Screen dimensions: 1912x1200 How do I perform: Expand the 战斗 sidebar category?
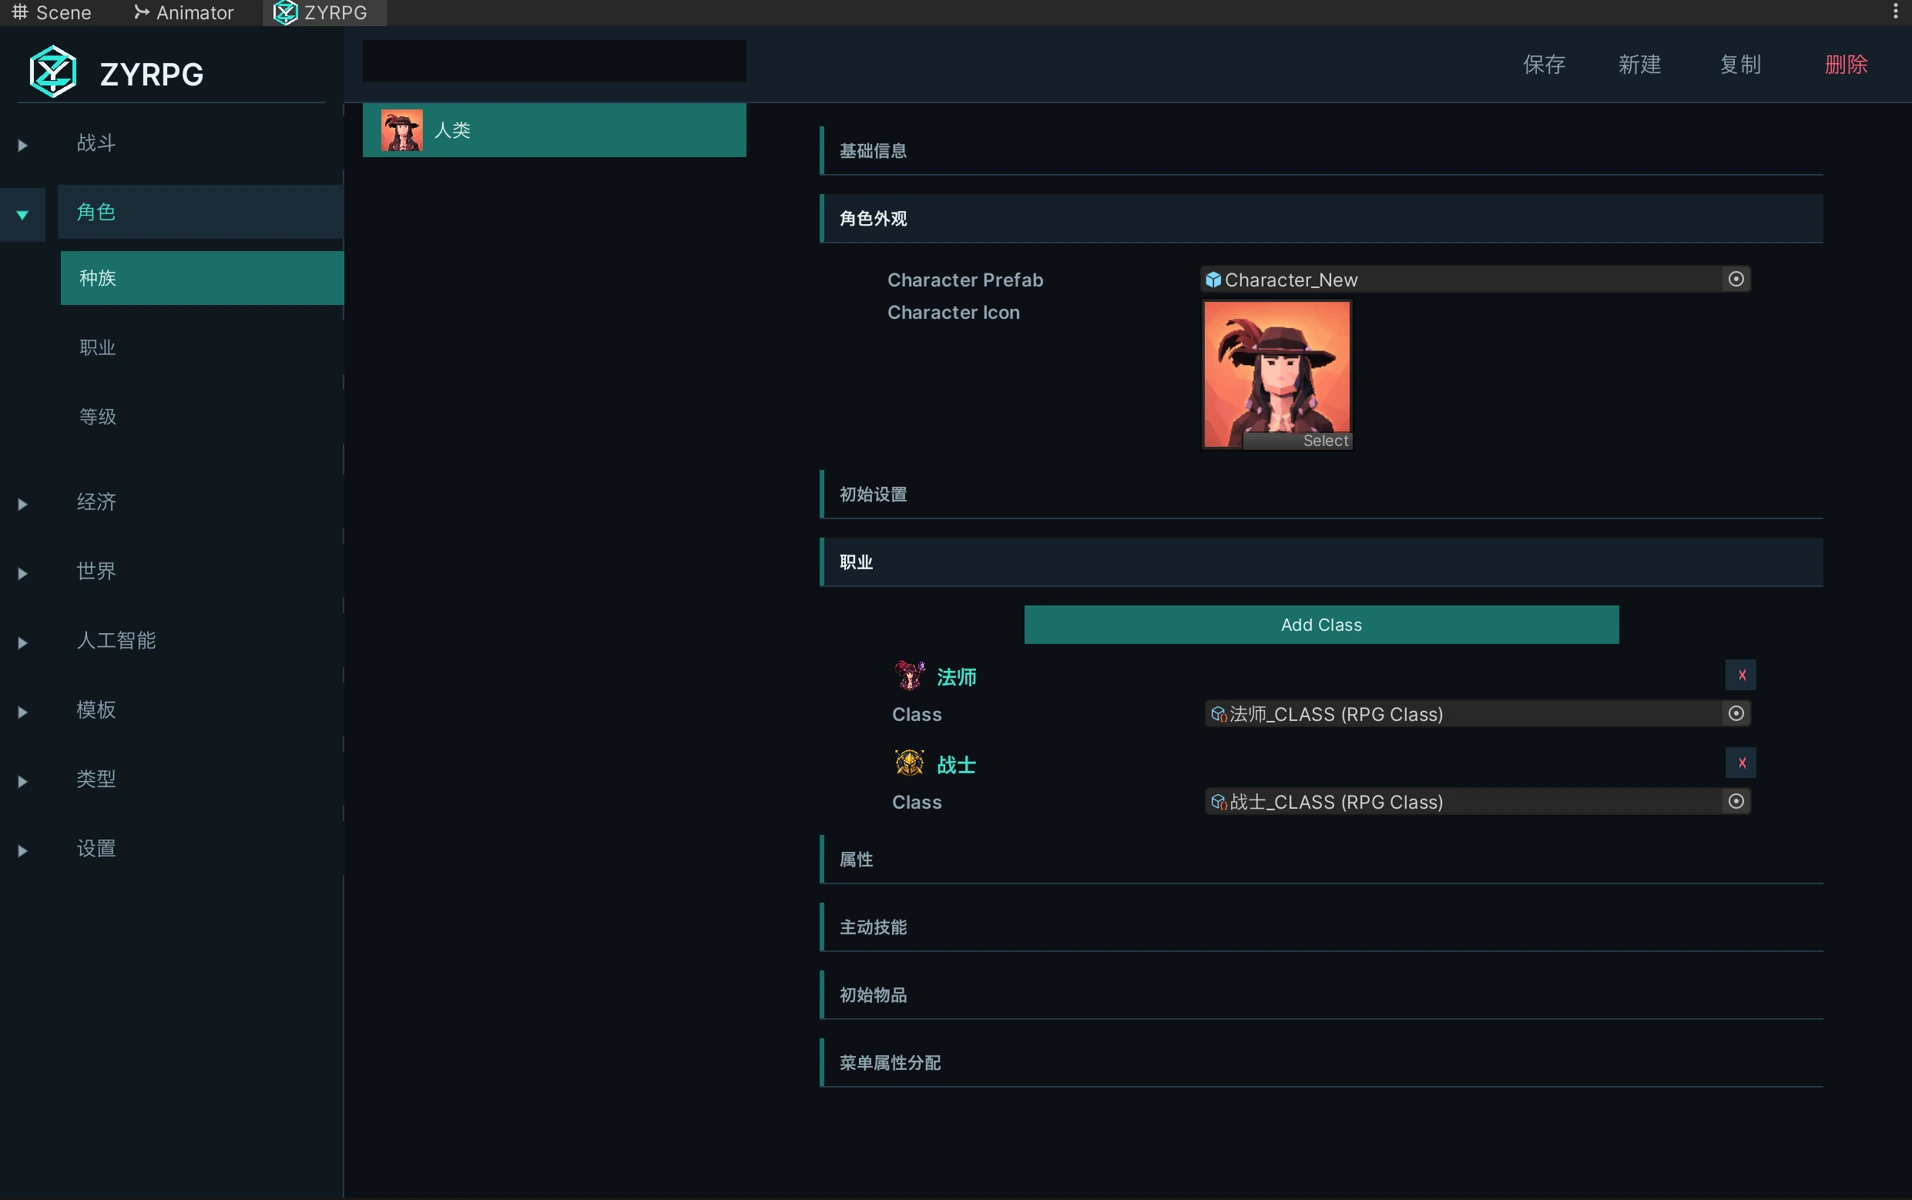[22, 145]
